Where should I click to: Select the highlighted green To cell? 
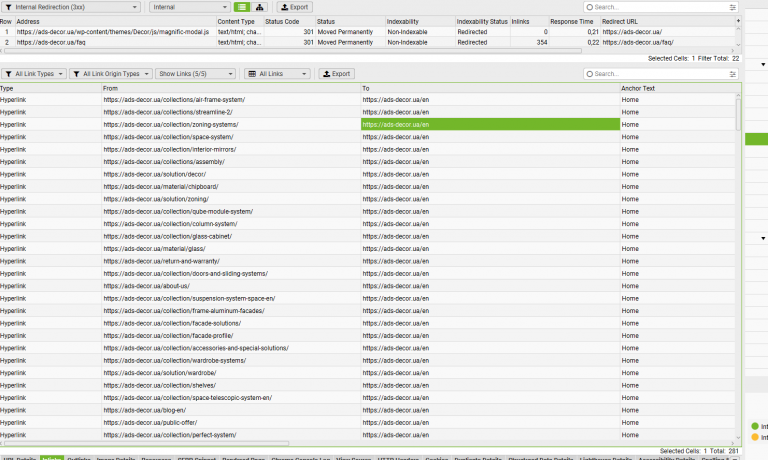[x=490, y=124]
